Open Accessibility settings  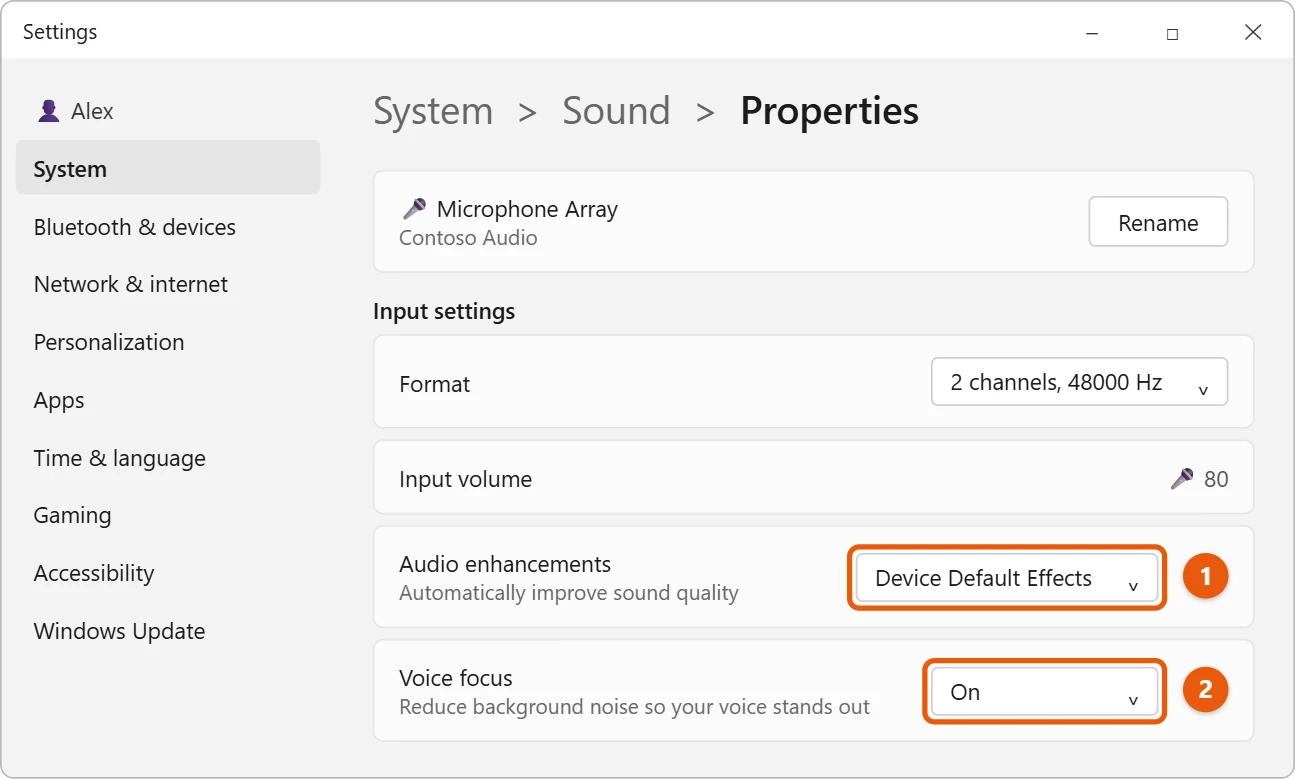[94, 573]
